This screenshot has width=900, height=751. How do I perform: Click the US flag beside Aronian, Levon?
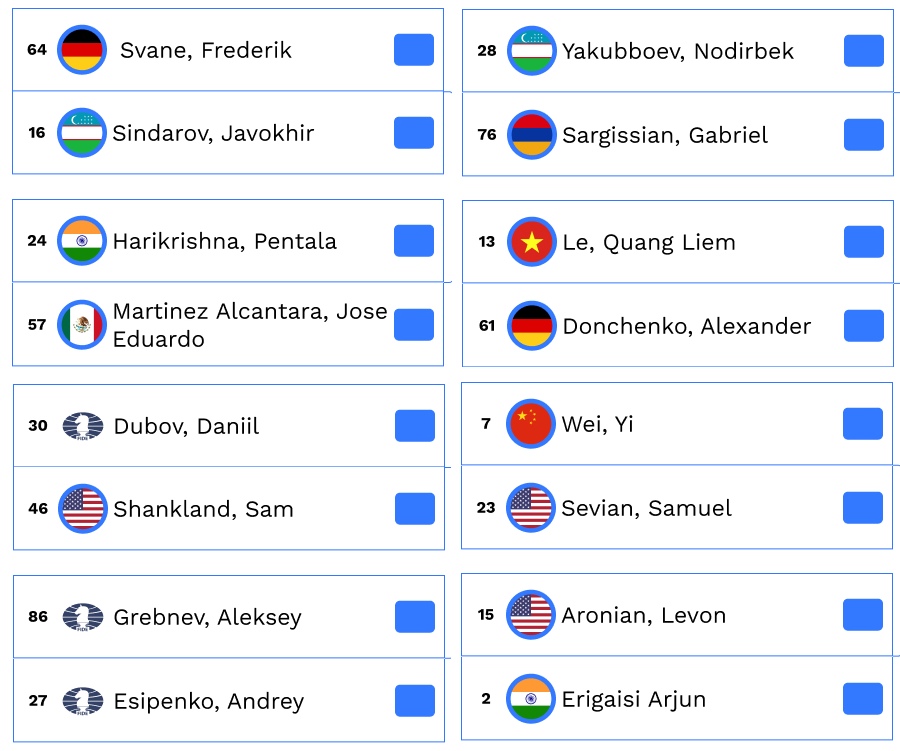531,615
